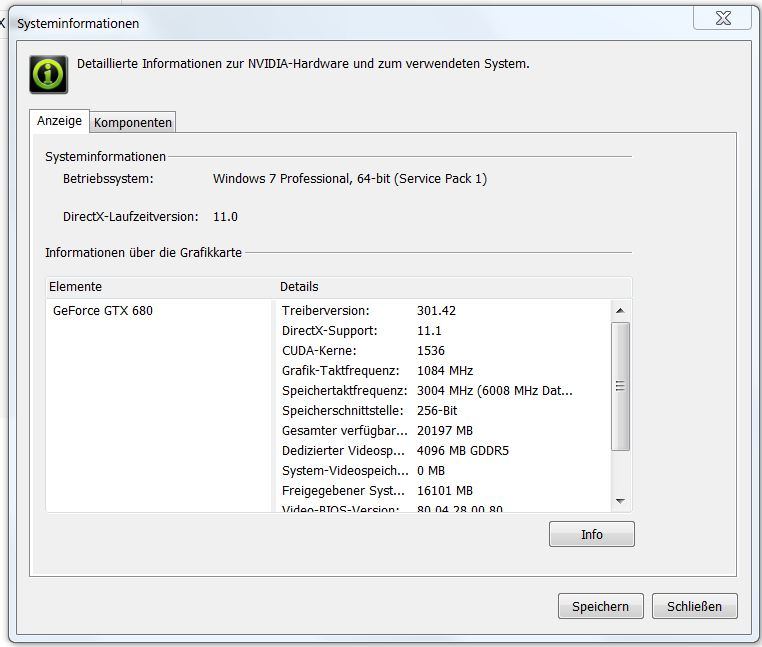Click the Info button

[x=591, y=534]
